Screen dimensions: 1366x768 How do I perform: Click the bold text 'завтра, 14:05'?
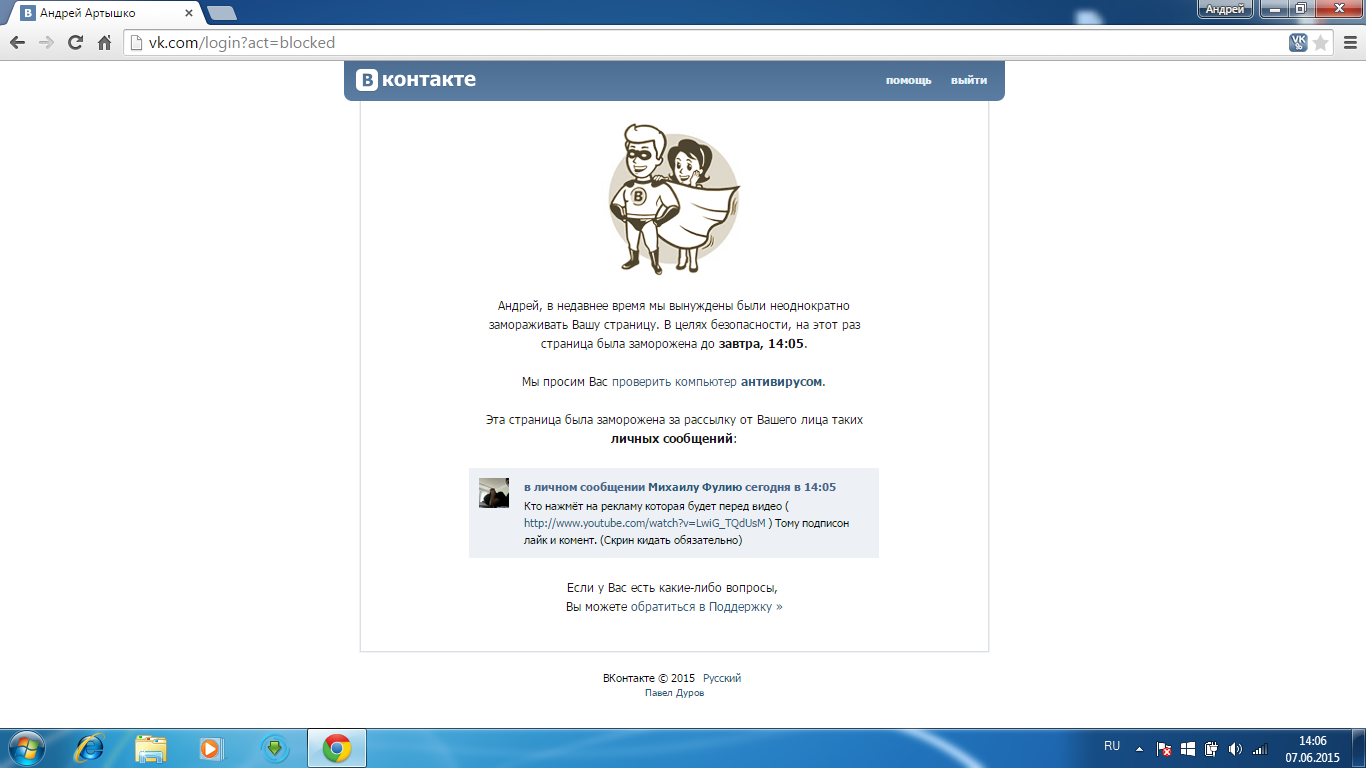click(x=761, y=344)
